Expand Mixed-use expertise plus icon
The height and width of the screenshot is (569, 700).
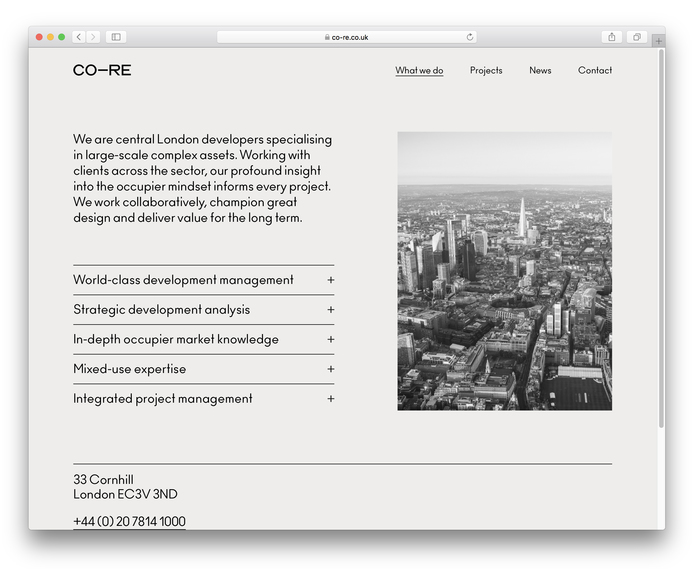[x=330, y=369]
